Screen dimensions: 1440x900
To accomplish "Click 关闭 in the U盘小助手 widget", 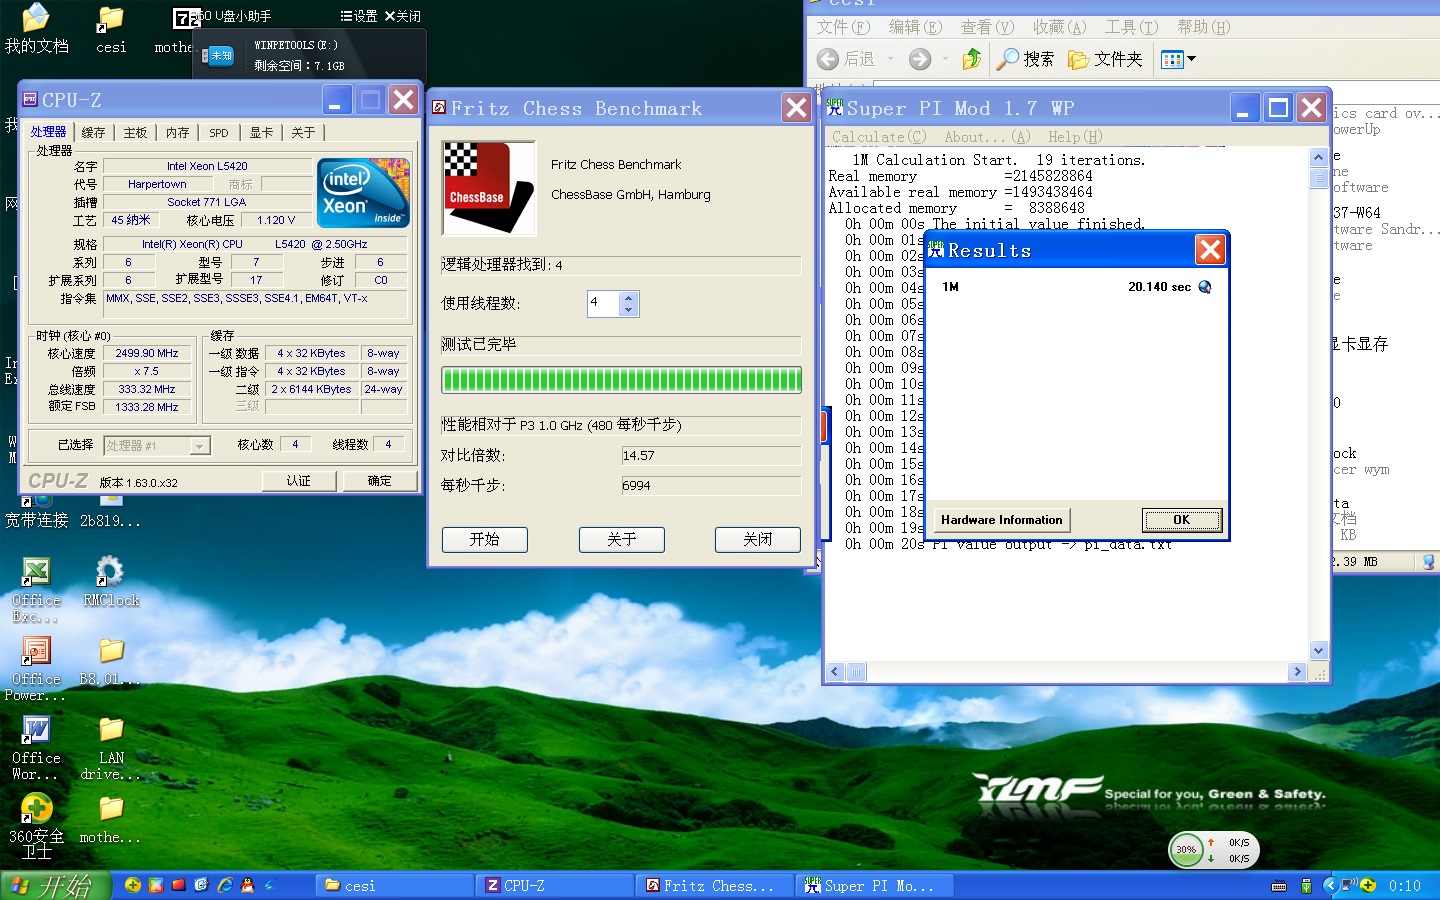I will pos(403,16).
